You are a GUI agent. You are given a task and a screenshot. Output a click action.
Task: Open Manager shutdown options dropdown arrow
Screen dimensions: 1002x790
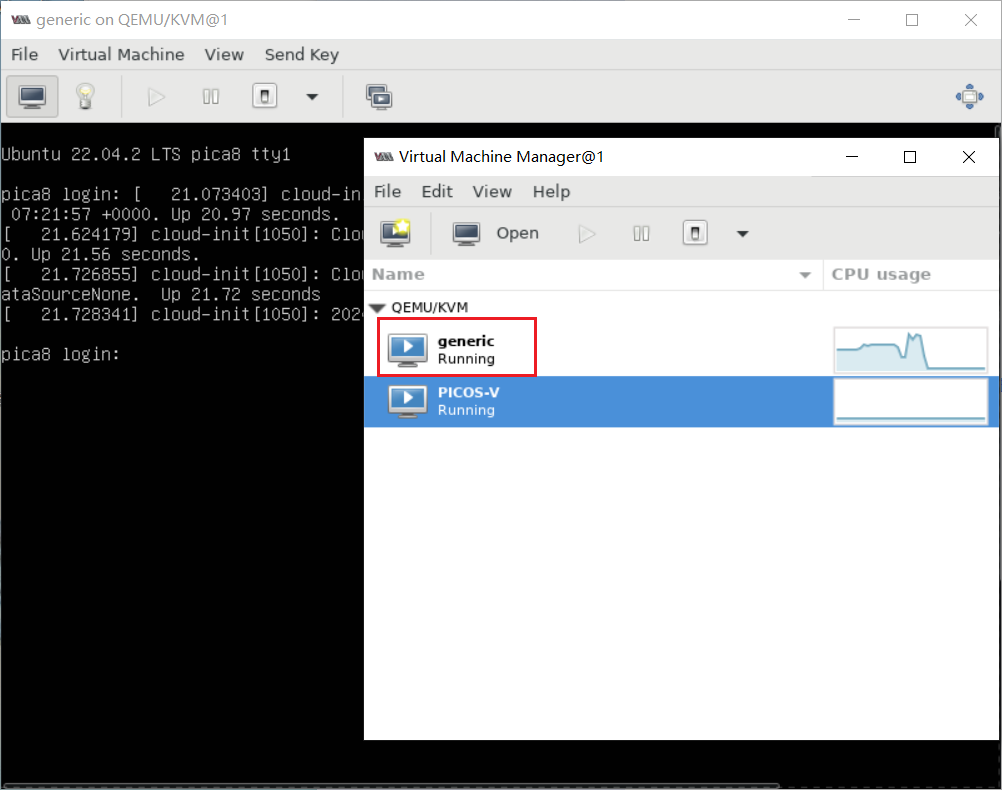pos(742,234)
